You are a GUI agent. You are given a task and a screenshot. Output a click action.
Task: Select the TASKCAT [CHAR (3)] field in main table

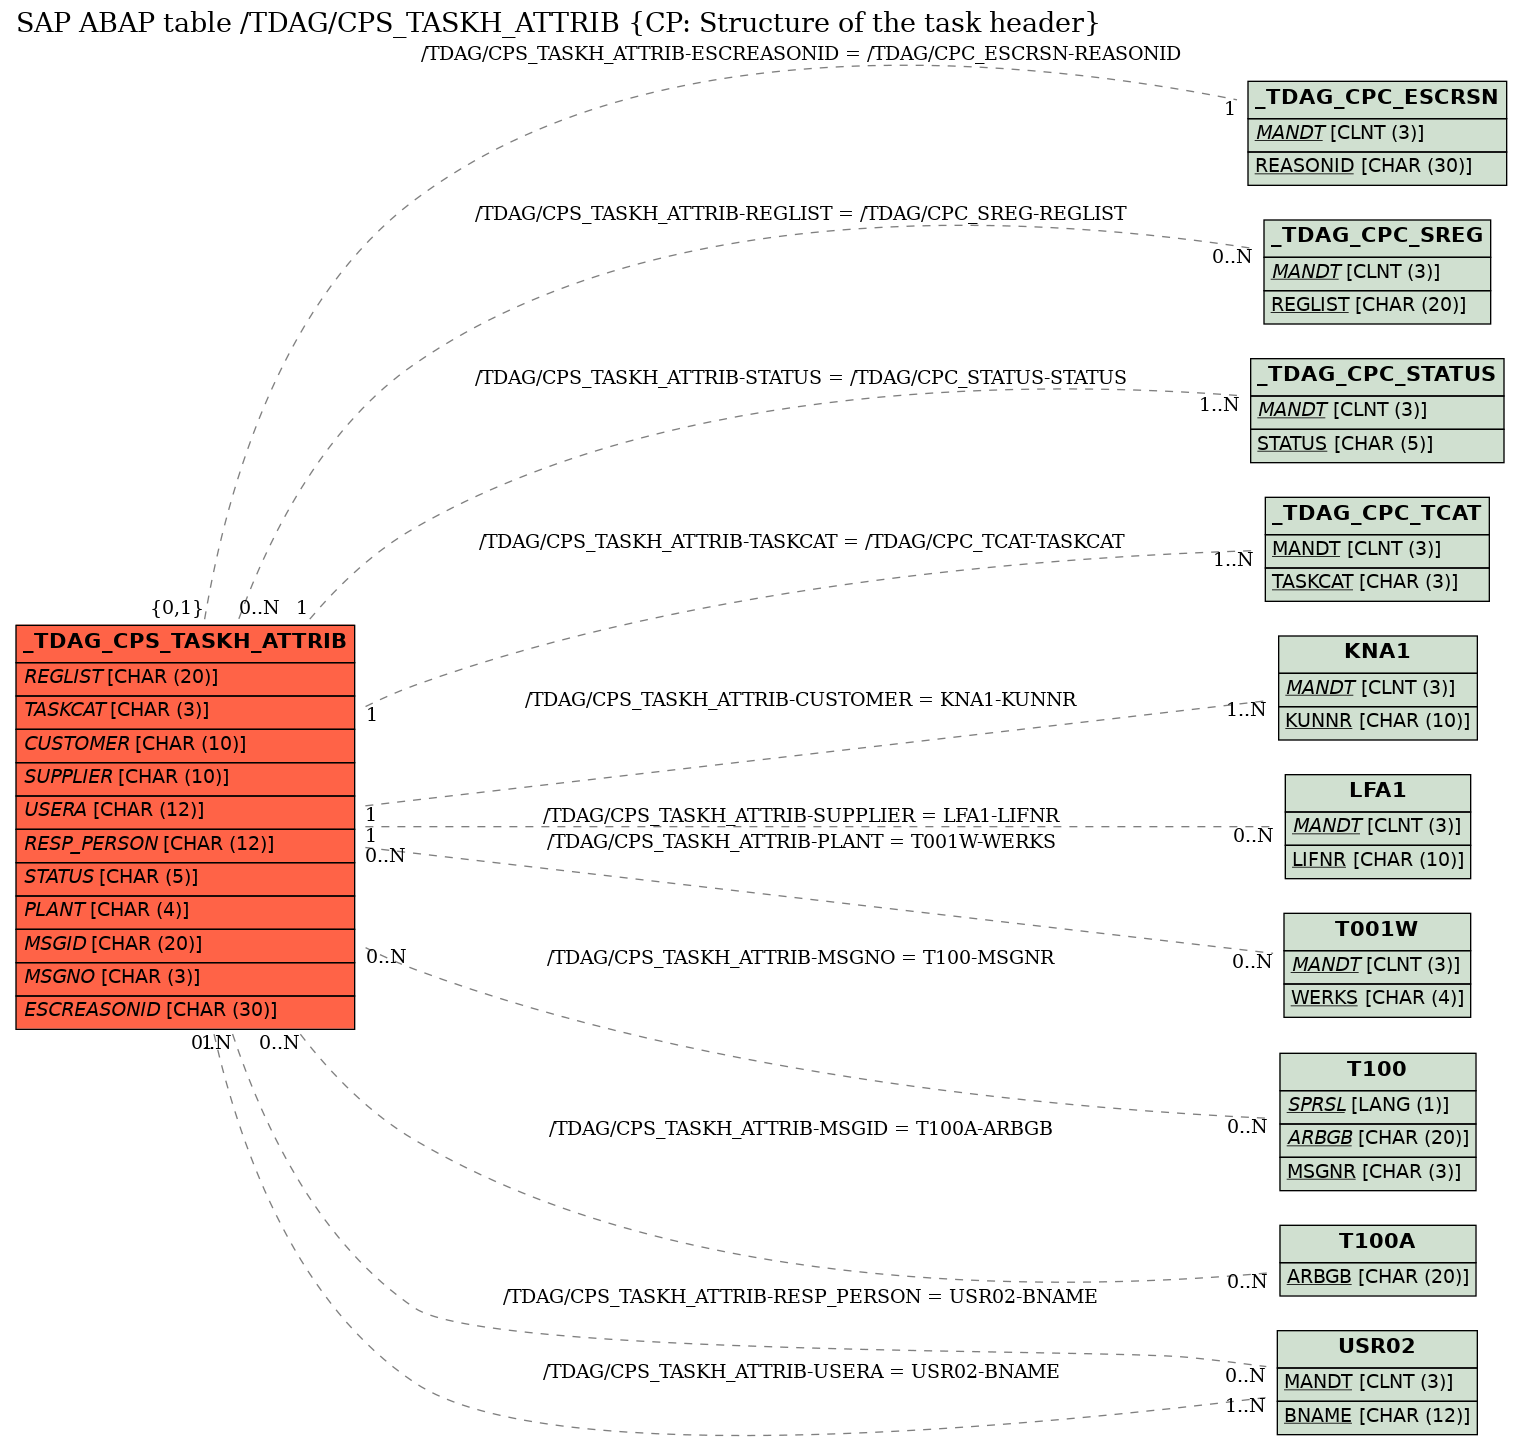point(185,711)
